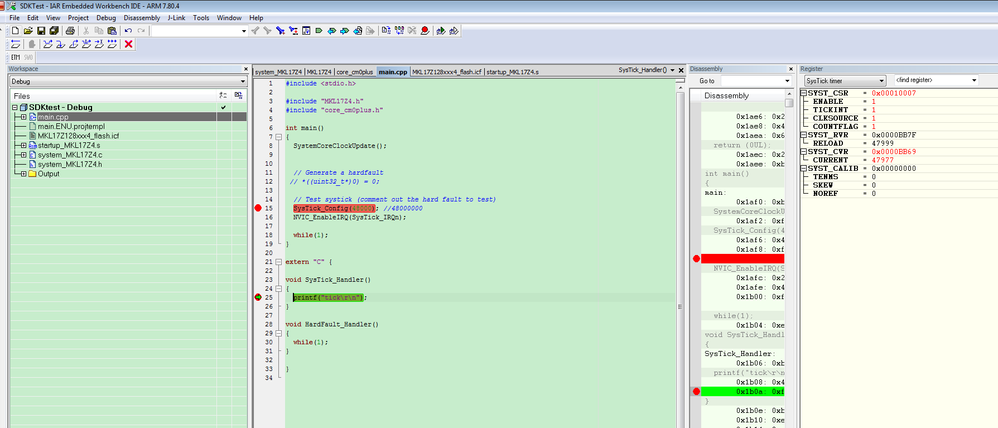The width and height of the screenshot is (998, 428).
Task: Switch to the system_MKL17Z4 editor tab
Action: click(278, 72)
